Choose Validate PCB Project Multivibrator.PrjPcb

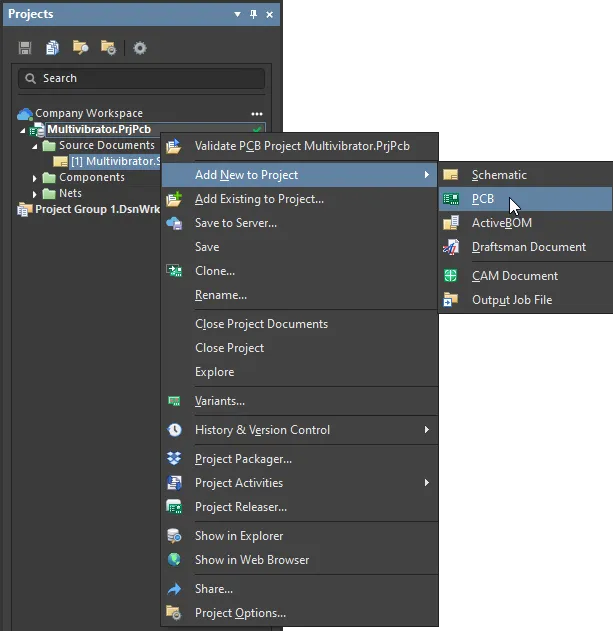[300, 146]
